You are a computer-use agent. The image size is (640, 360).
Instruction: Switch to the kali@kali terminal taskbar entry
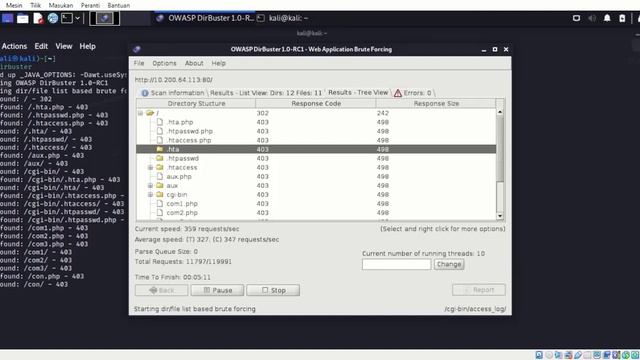[283, 18]
